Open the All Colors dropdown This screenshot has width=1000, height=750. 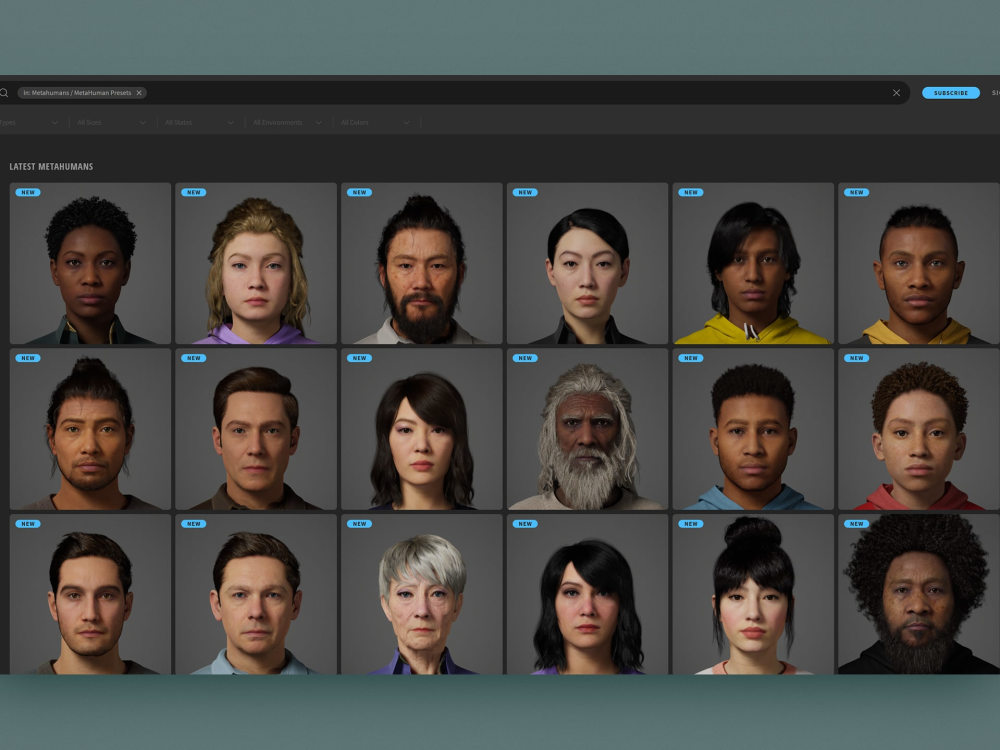coord(375,122)
